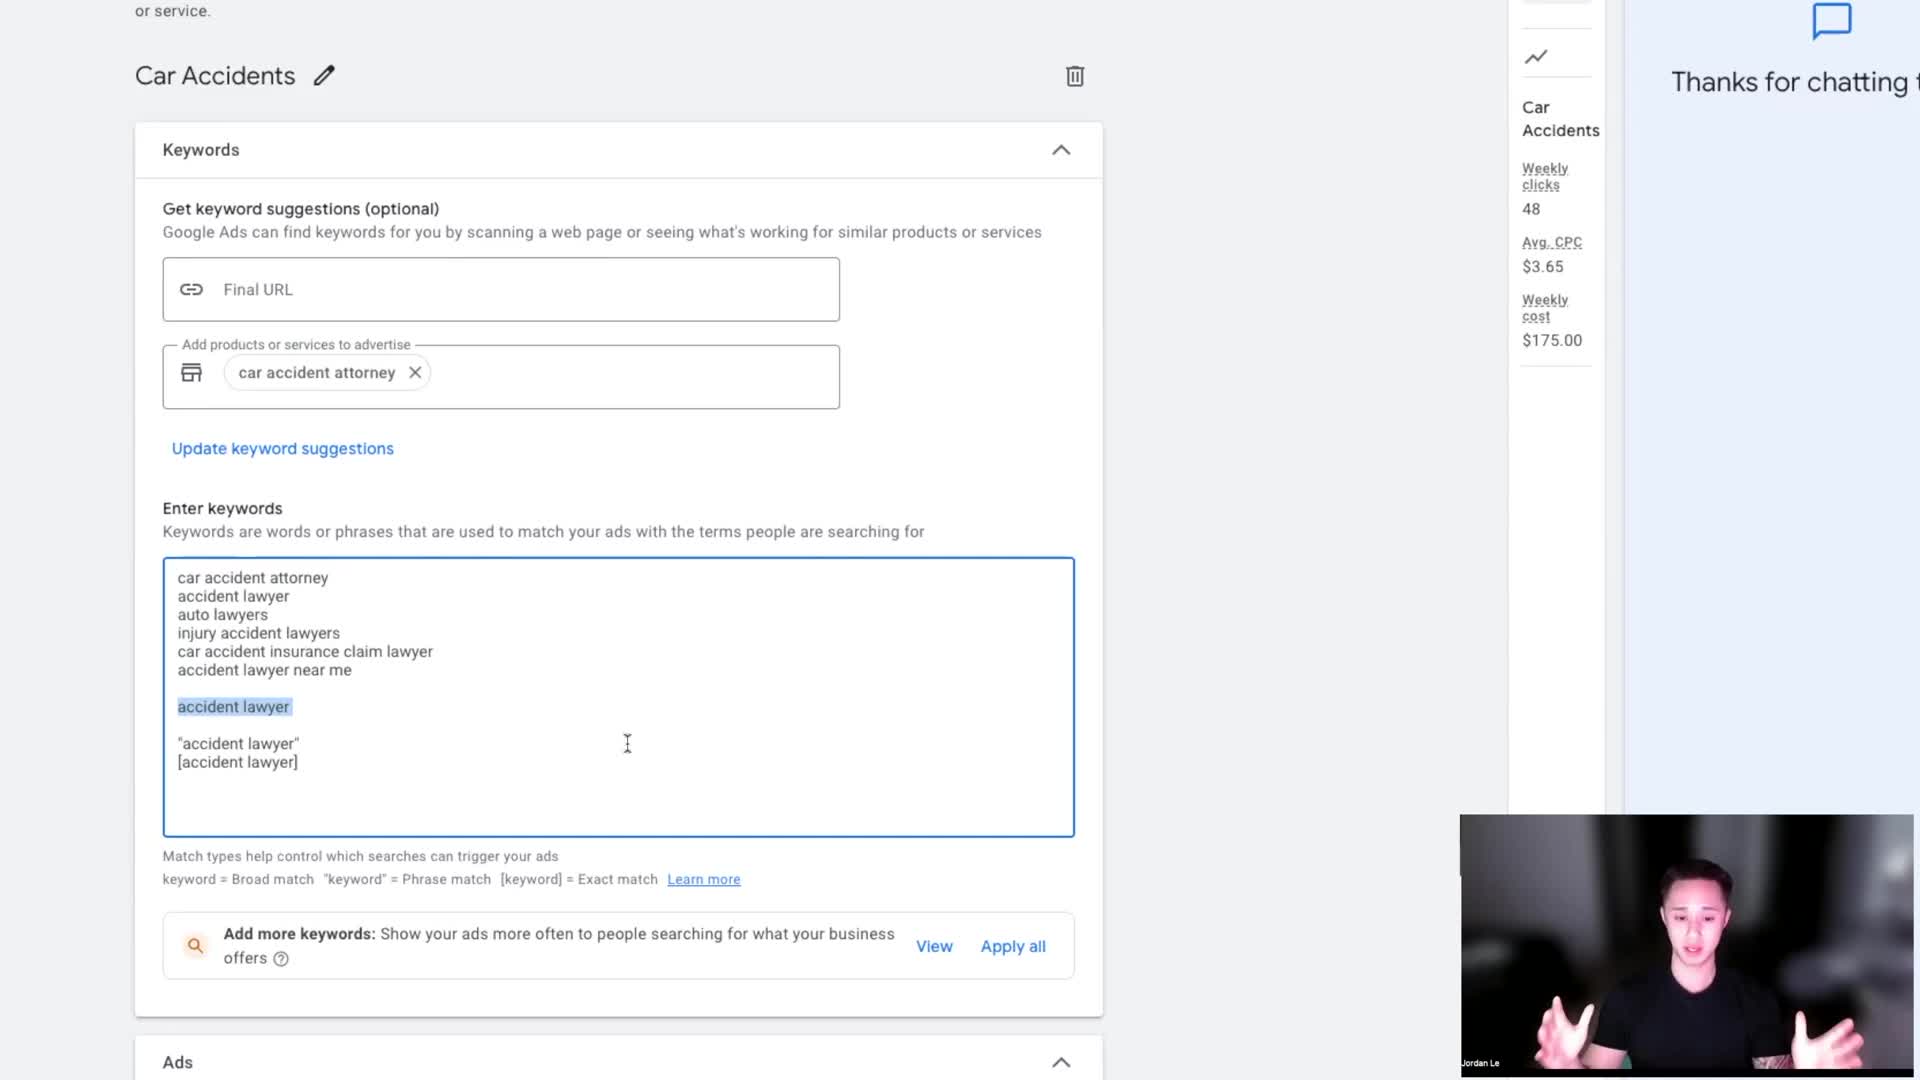Viewport: 1920px width, 1080px height.
Task: Click the Weekly cost metric label
Action: (x=1545, y=308)
